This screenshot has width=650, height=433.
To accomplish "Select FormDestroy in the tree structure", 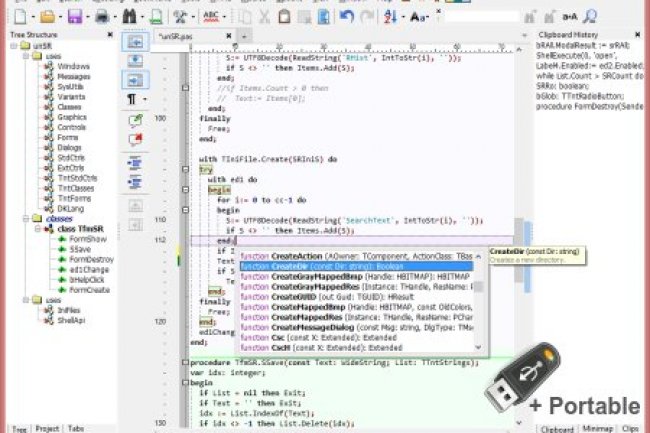I will [x=88, y=259].
